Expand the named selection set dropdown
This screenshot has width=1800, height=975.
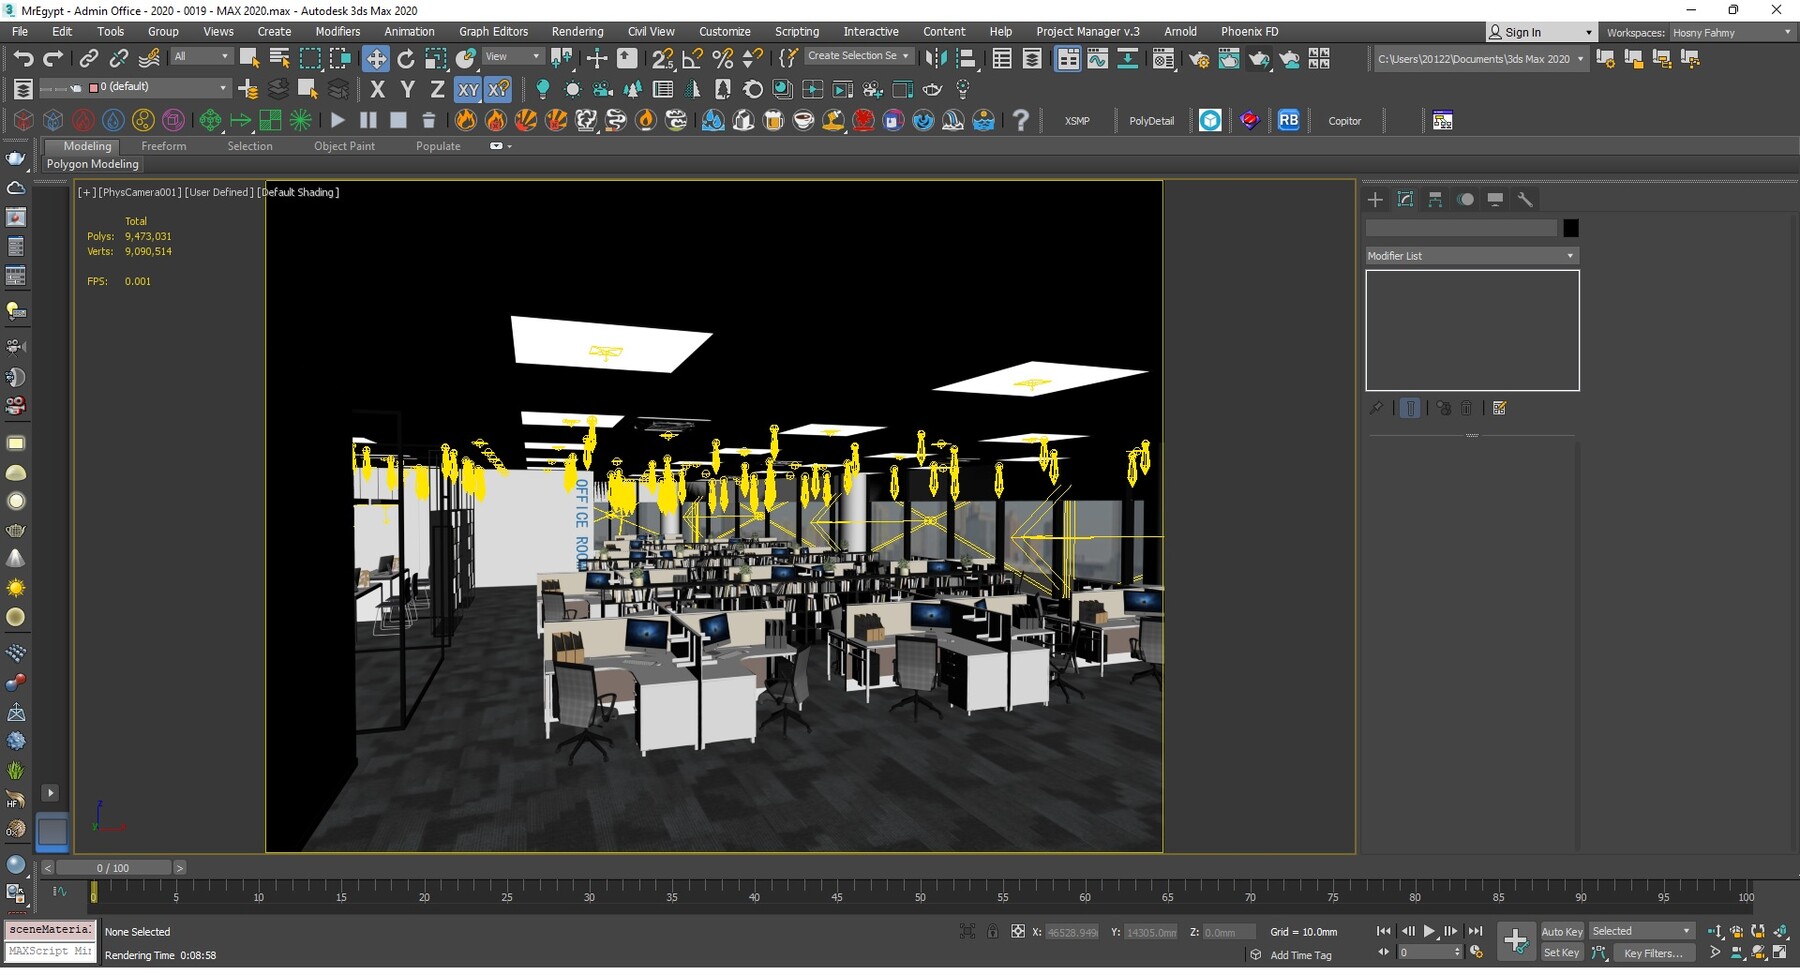click(903, 56)
